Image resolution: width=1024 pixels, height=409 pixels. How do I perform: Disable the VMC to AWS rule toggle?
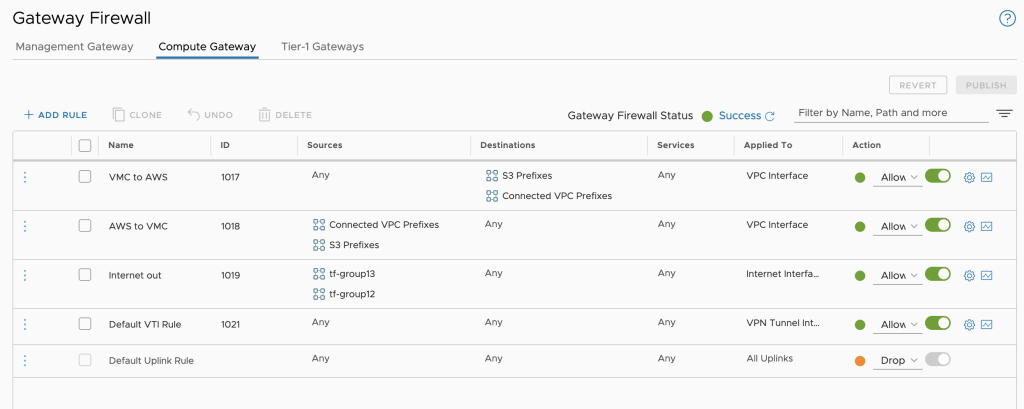938,177
